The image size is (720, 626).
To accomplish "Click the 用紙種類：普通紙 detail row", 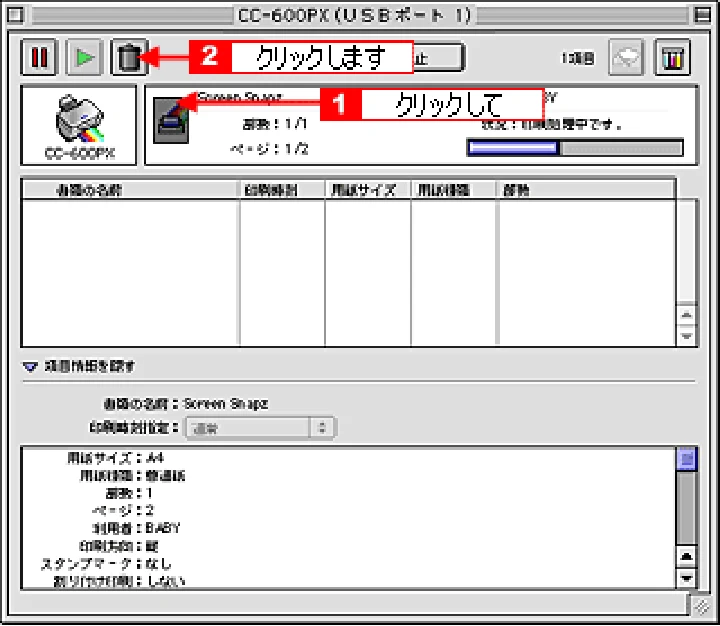I will pyautogui.click(x=132, y=475).
